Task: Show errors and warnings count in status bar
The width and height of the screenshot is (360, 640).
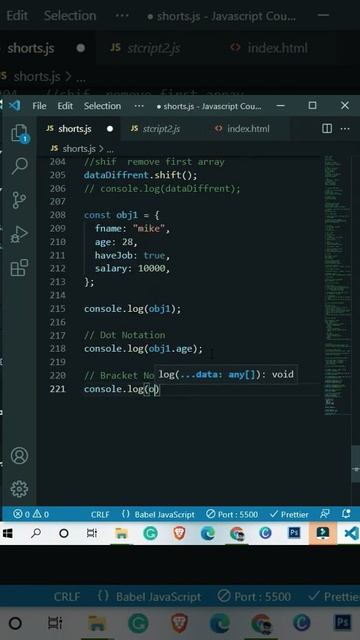Action: (x=31, y=514)
